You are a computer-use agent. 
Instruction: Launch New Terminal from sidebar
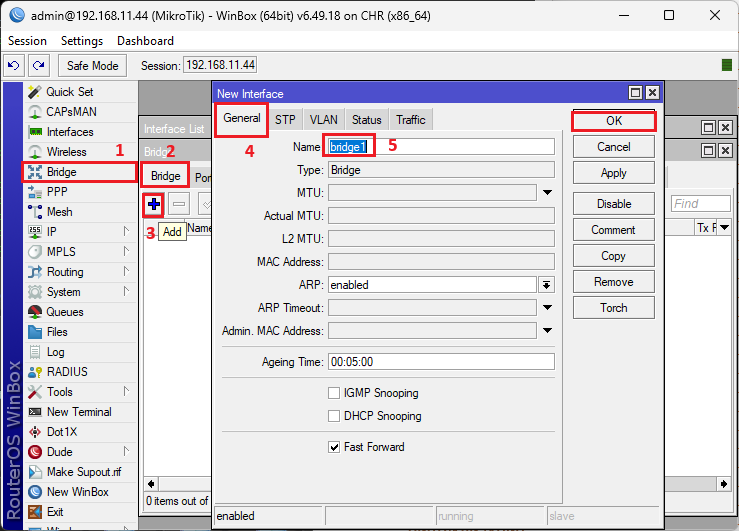pyautogui.click(x=78, y=412)
